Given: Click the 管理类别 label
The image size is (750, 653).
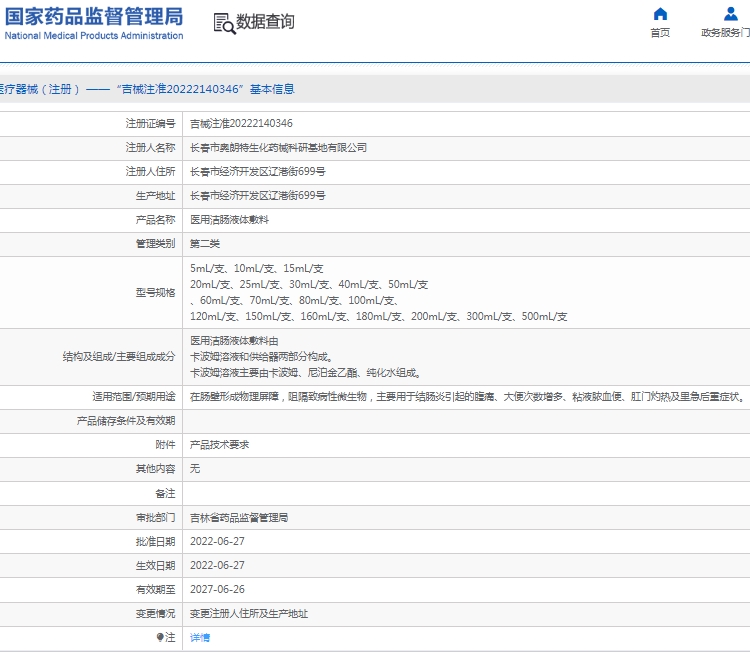Looking at the screenshot, I should [x=155, y=244].
